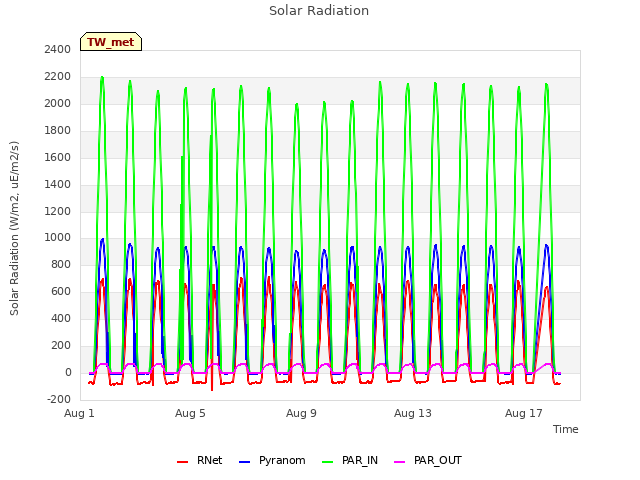This screenshot has width=640, height=480.
Task: Click the red RNet downward spike near -130
Action: click(x=212, y=388)
